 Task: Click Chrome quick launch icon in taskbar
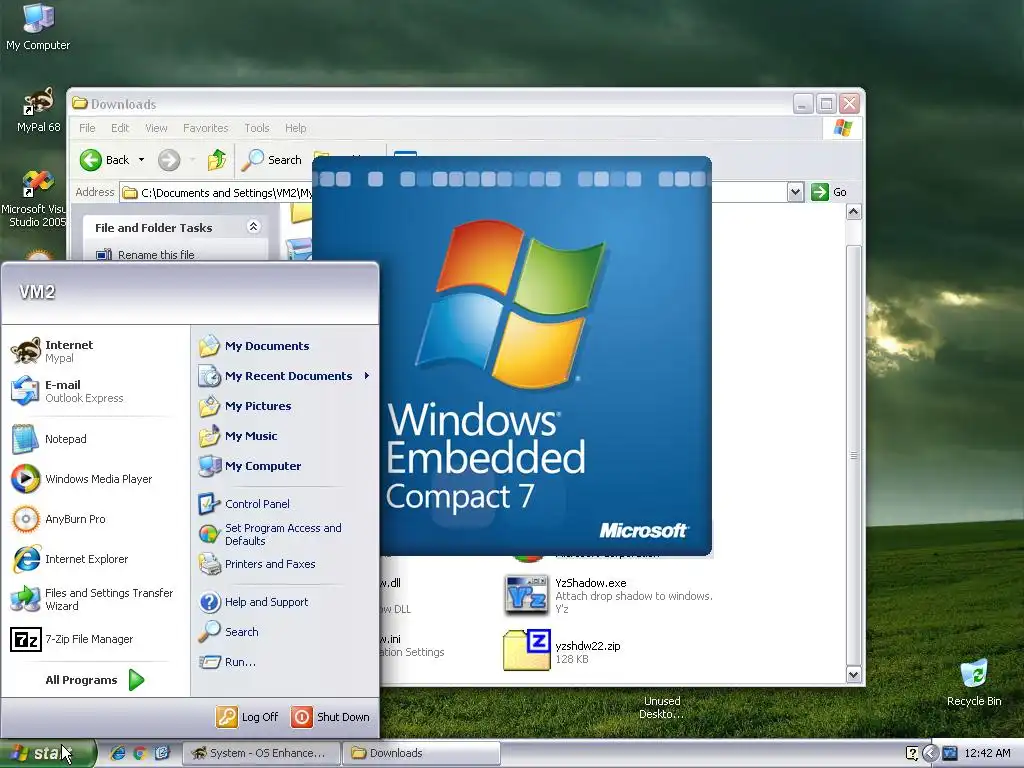tap(139, 753)
